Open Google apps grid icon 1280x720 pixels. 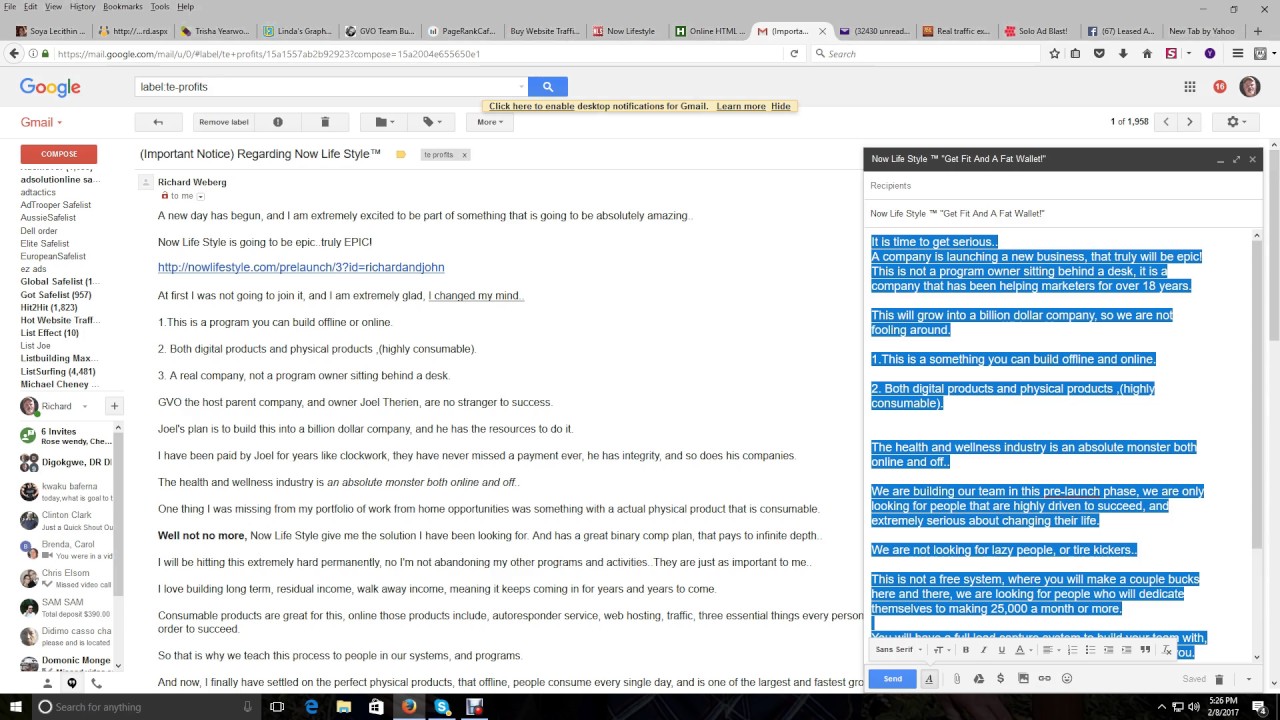click(1190, 87)
